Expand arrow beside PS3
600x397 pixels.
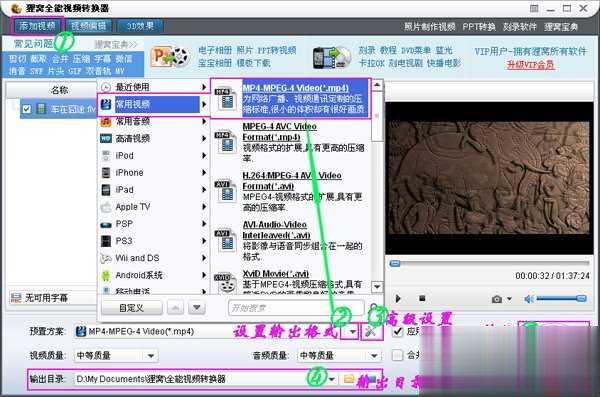pos(204,241)
